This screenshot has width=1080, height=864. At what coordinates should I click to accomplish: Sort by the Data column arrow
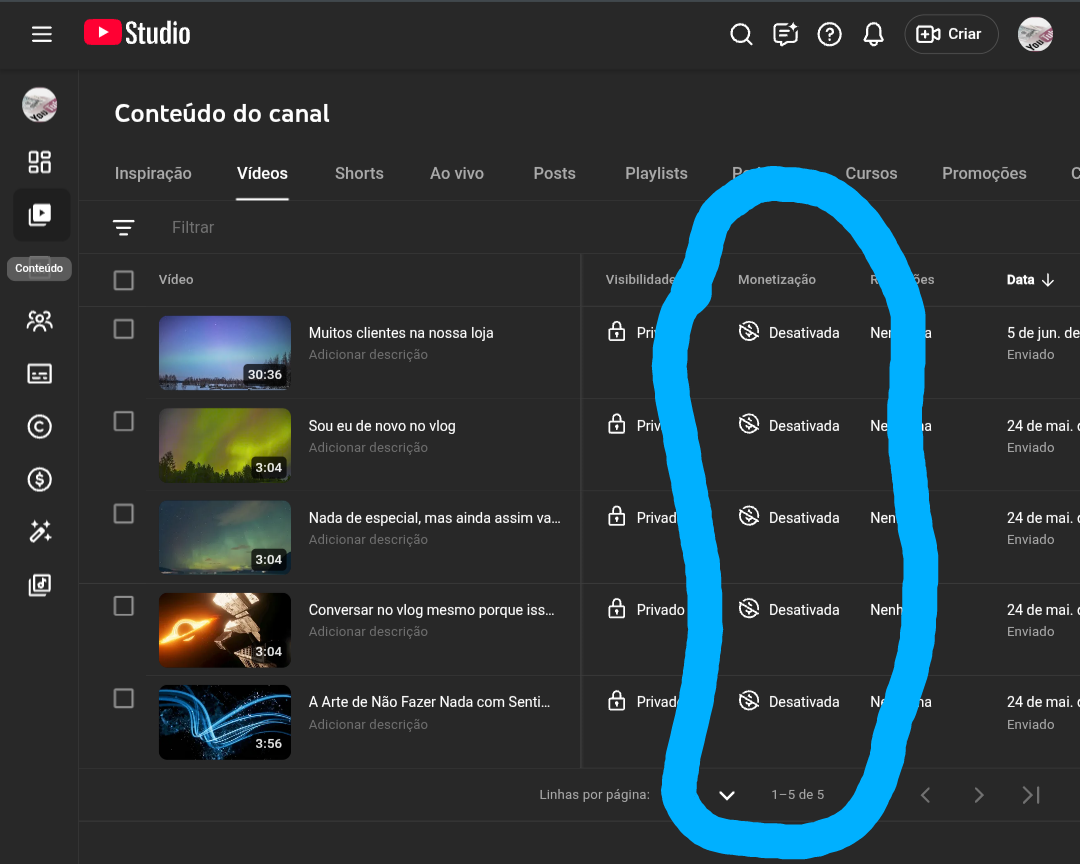pyautogui.click(x=1047, y=280)
